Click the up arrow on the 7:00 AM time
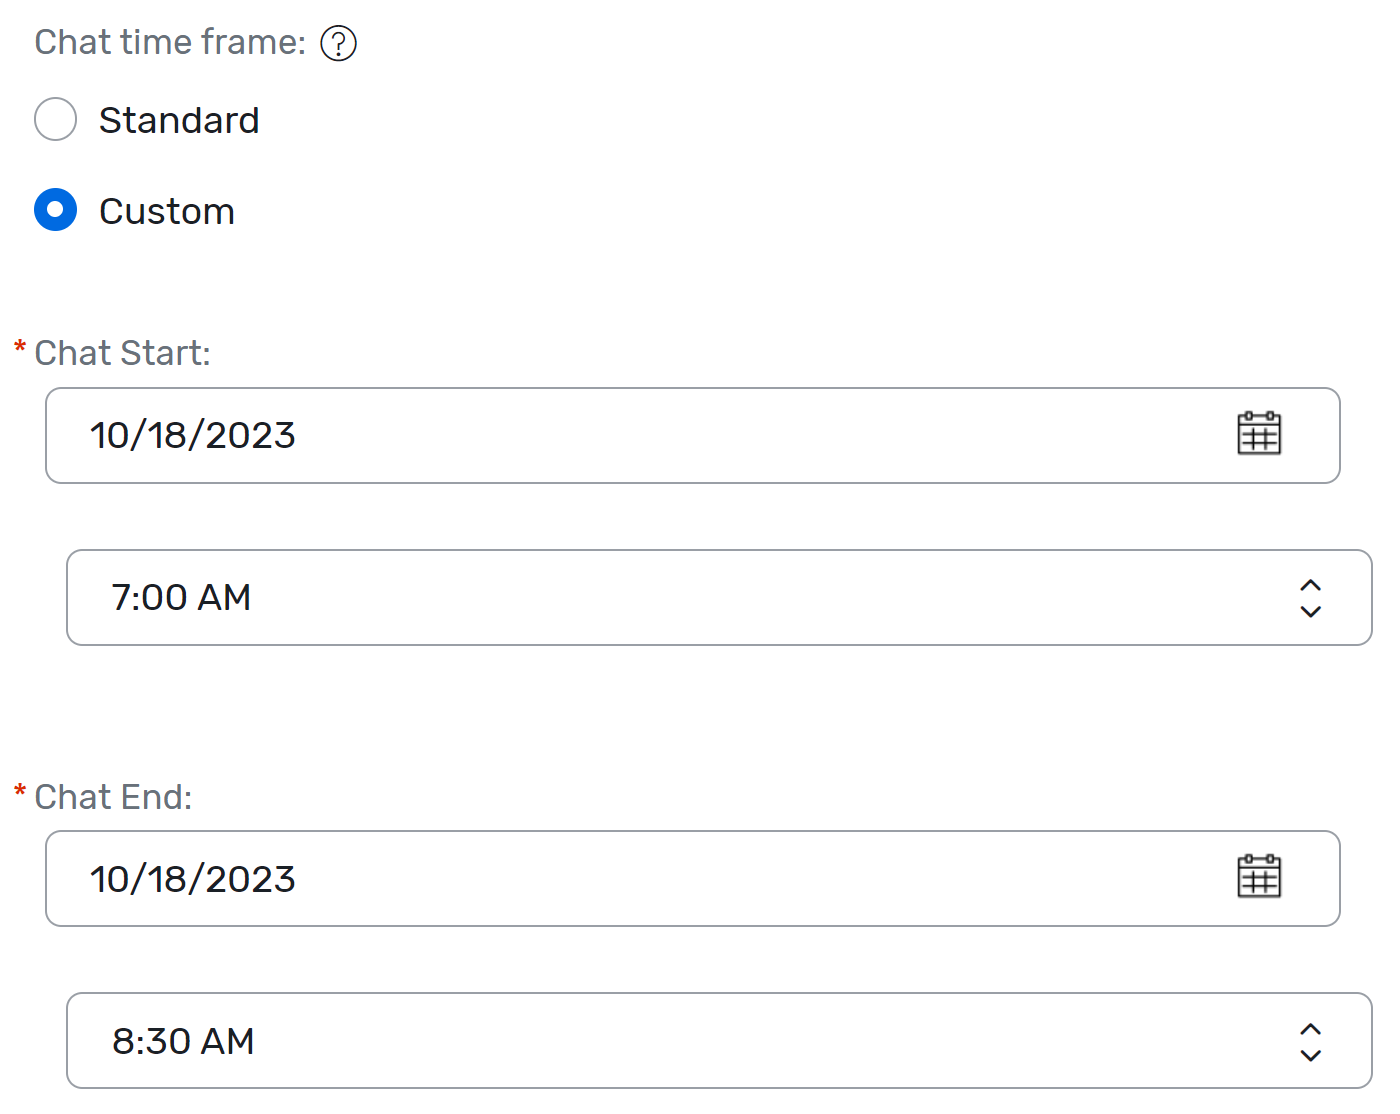The image size is (1400, 1114). pos(1311,585)
